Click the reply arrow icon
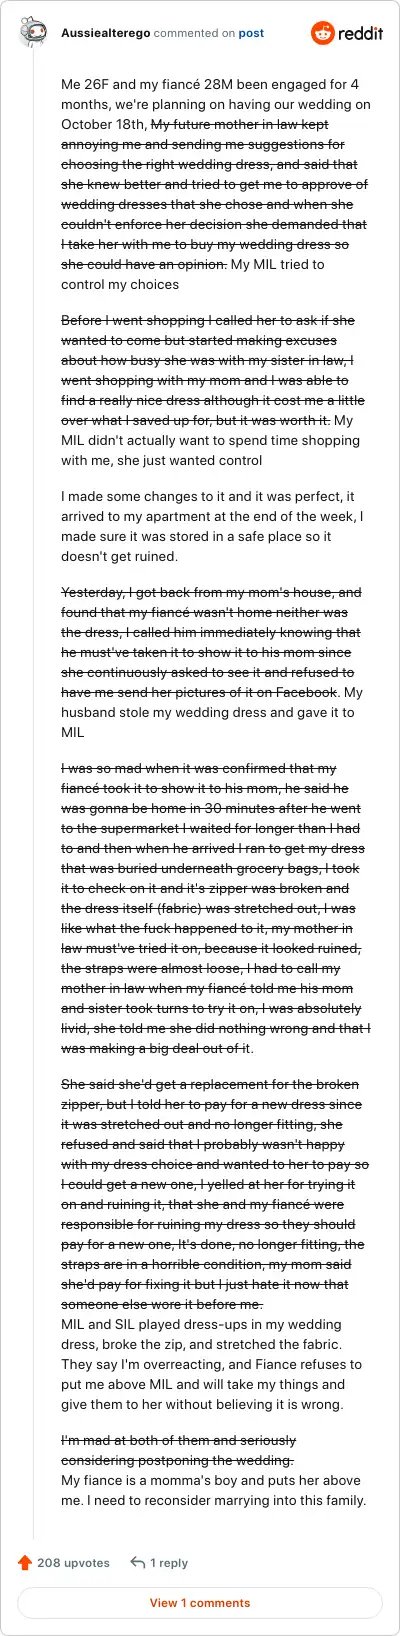 click(138, 1562)
